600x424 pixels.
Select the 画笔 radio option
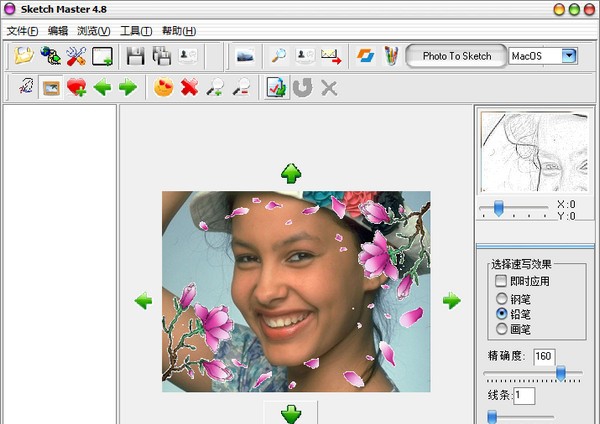(x=502, y=329)
